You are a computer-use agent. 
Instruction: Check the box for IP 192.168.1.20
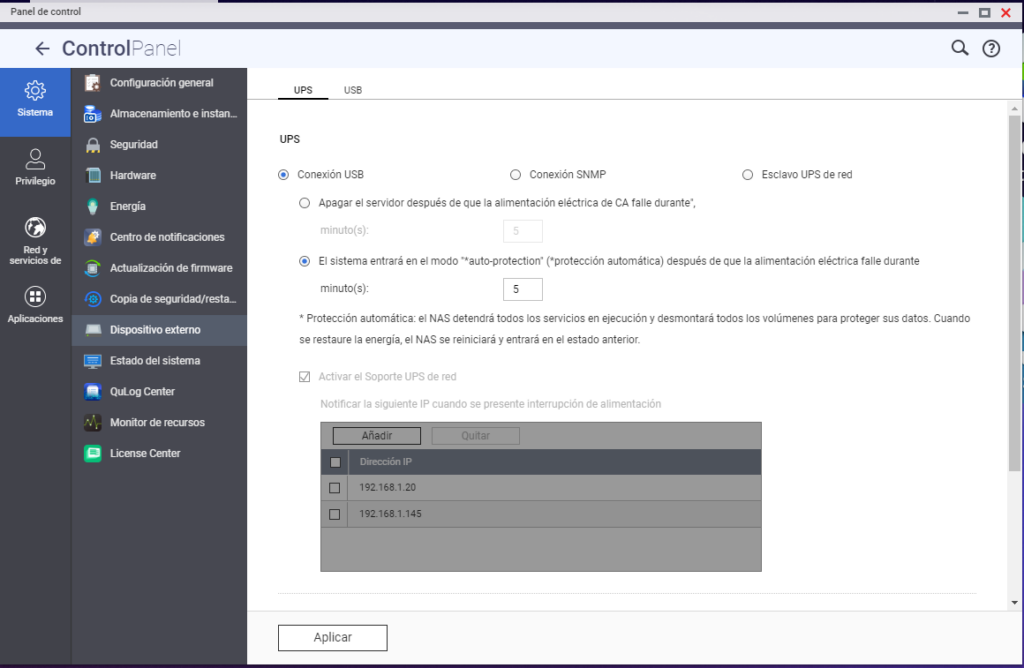pos(335,488)
